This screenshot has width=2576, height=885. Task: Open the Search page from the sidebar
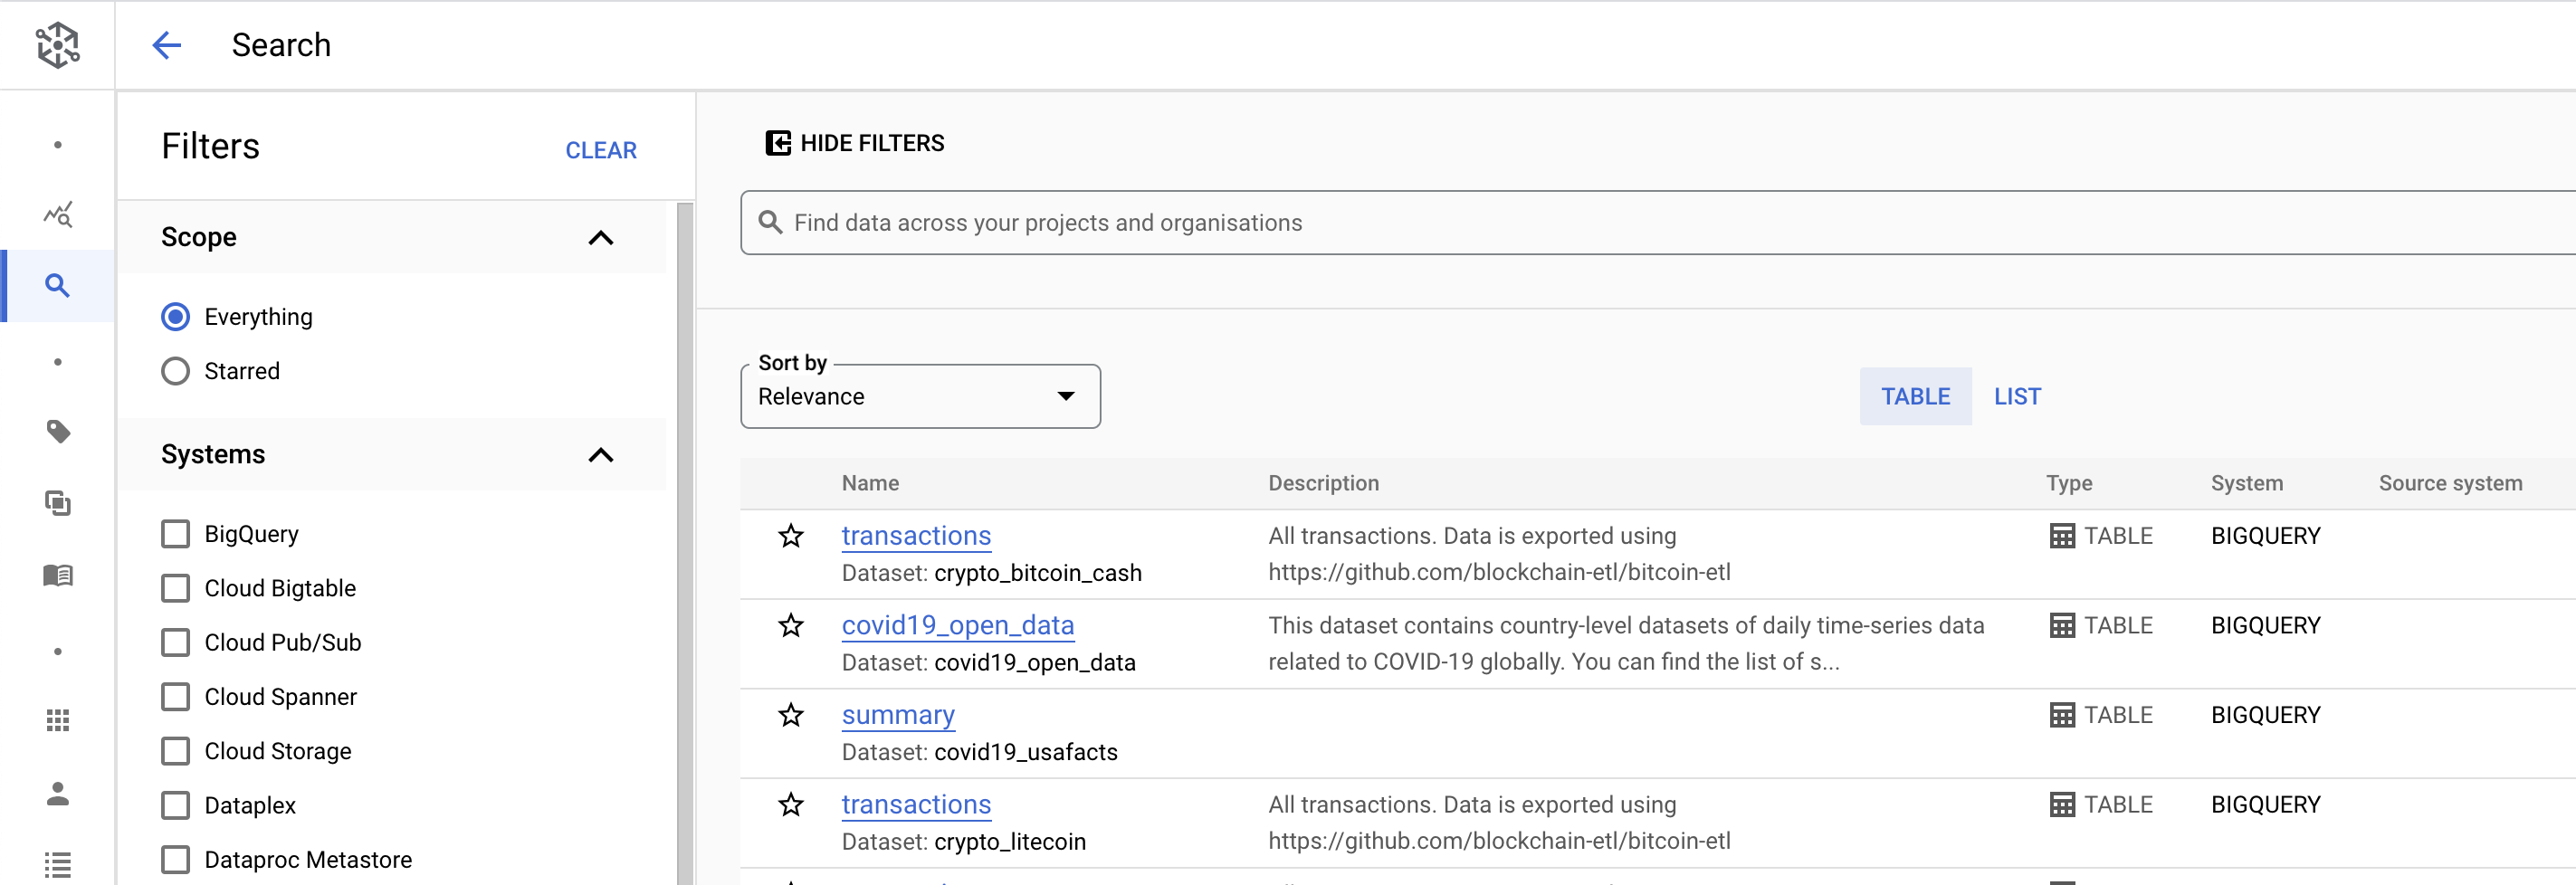click(x=57, y=286)
